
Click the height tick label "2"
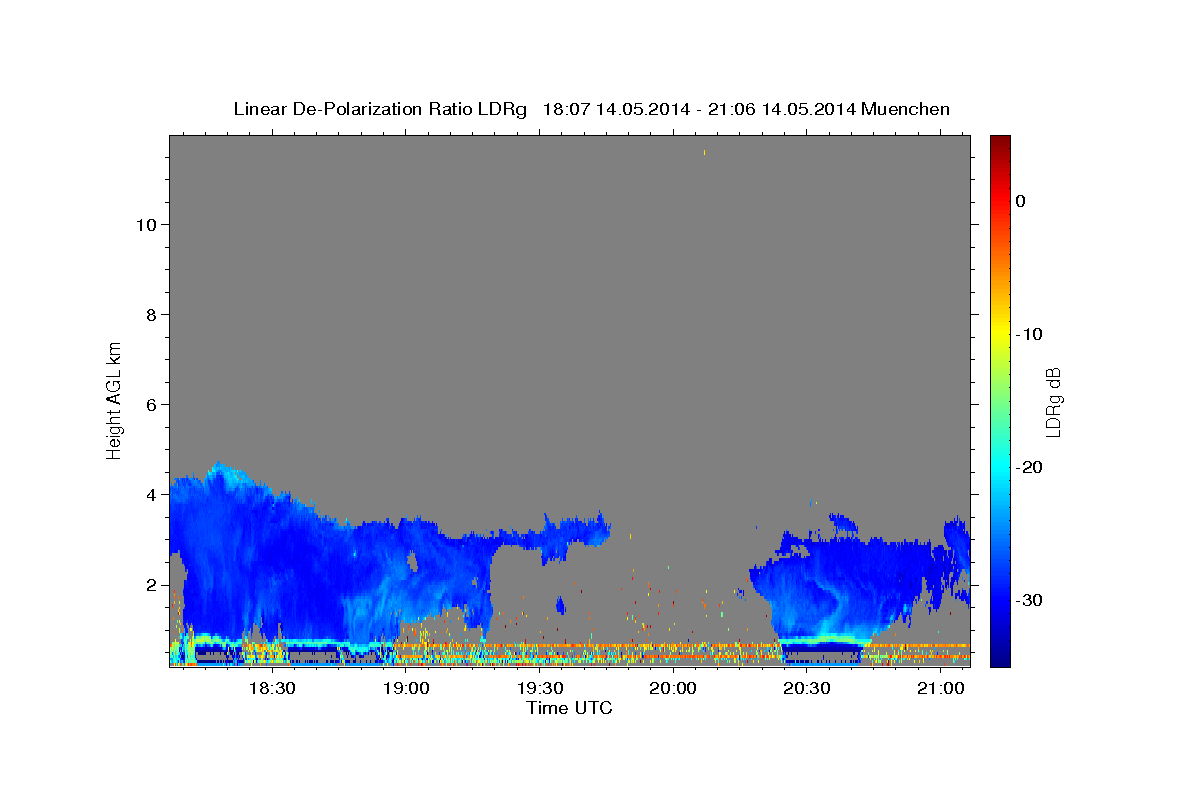coord(151,585)
